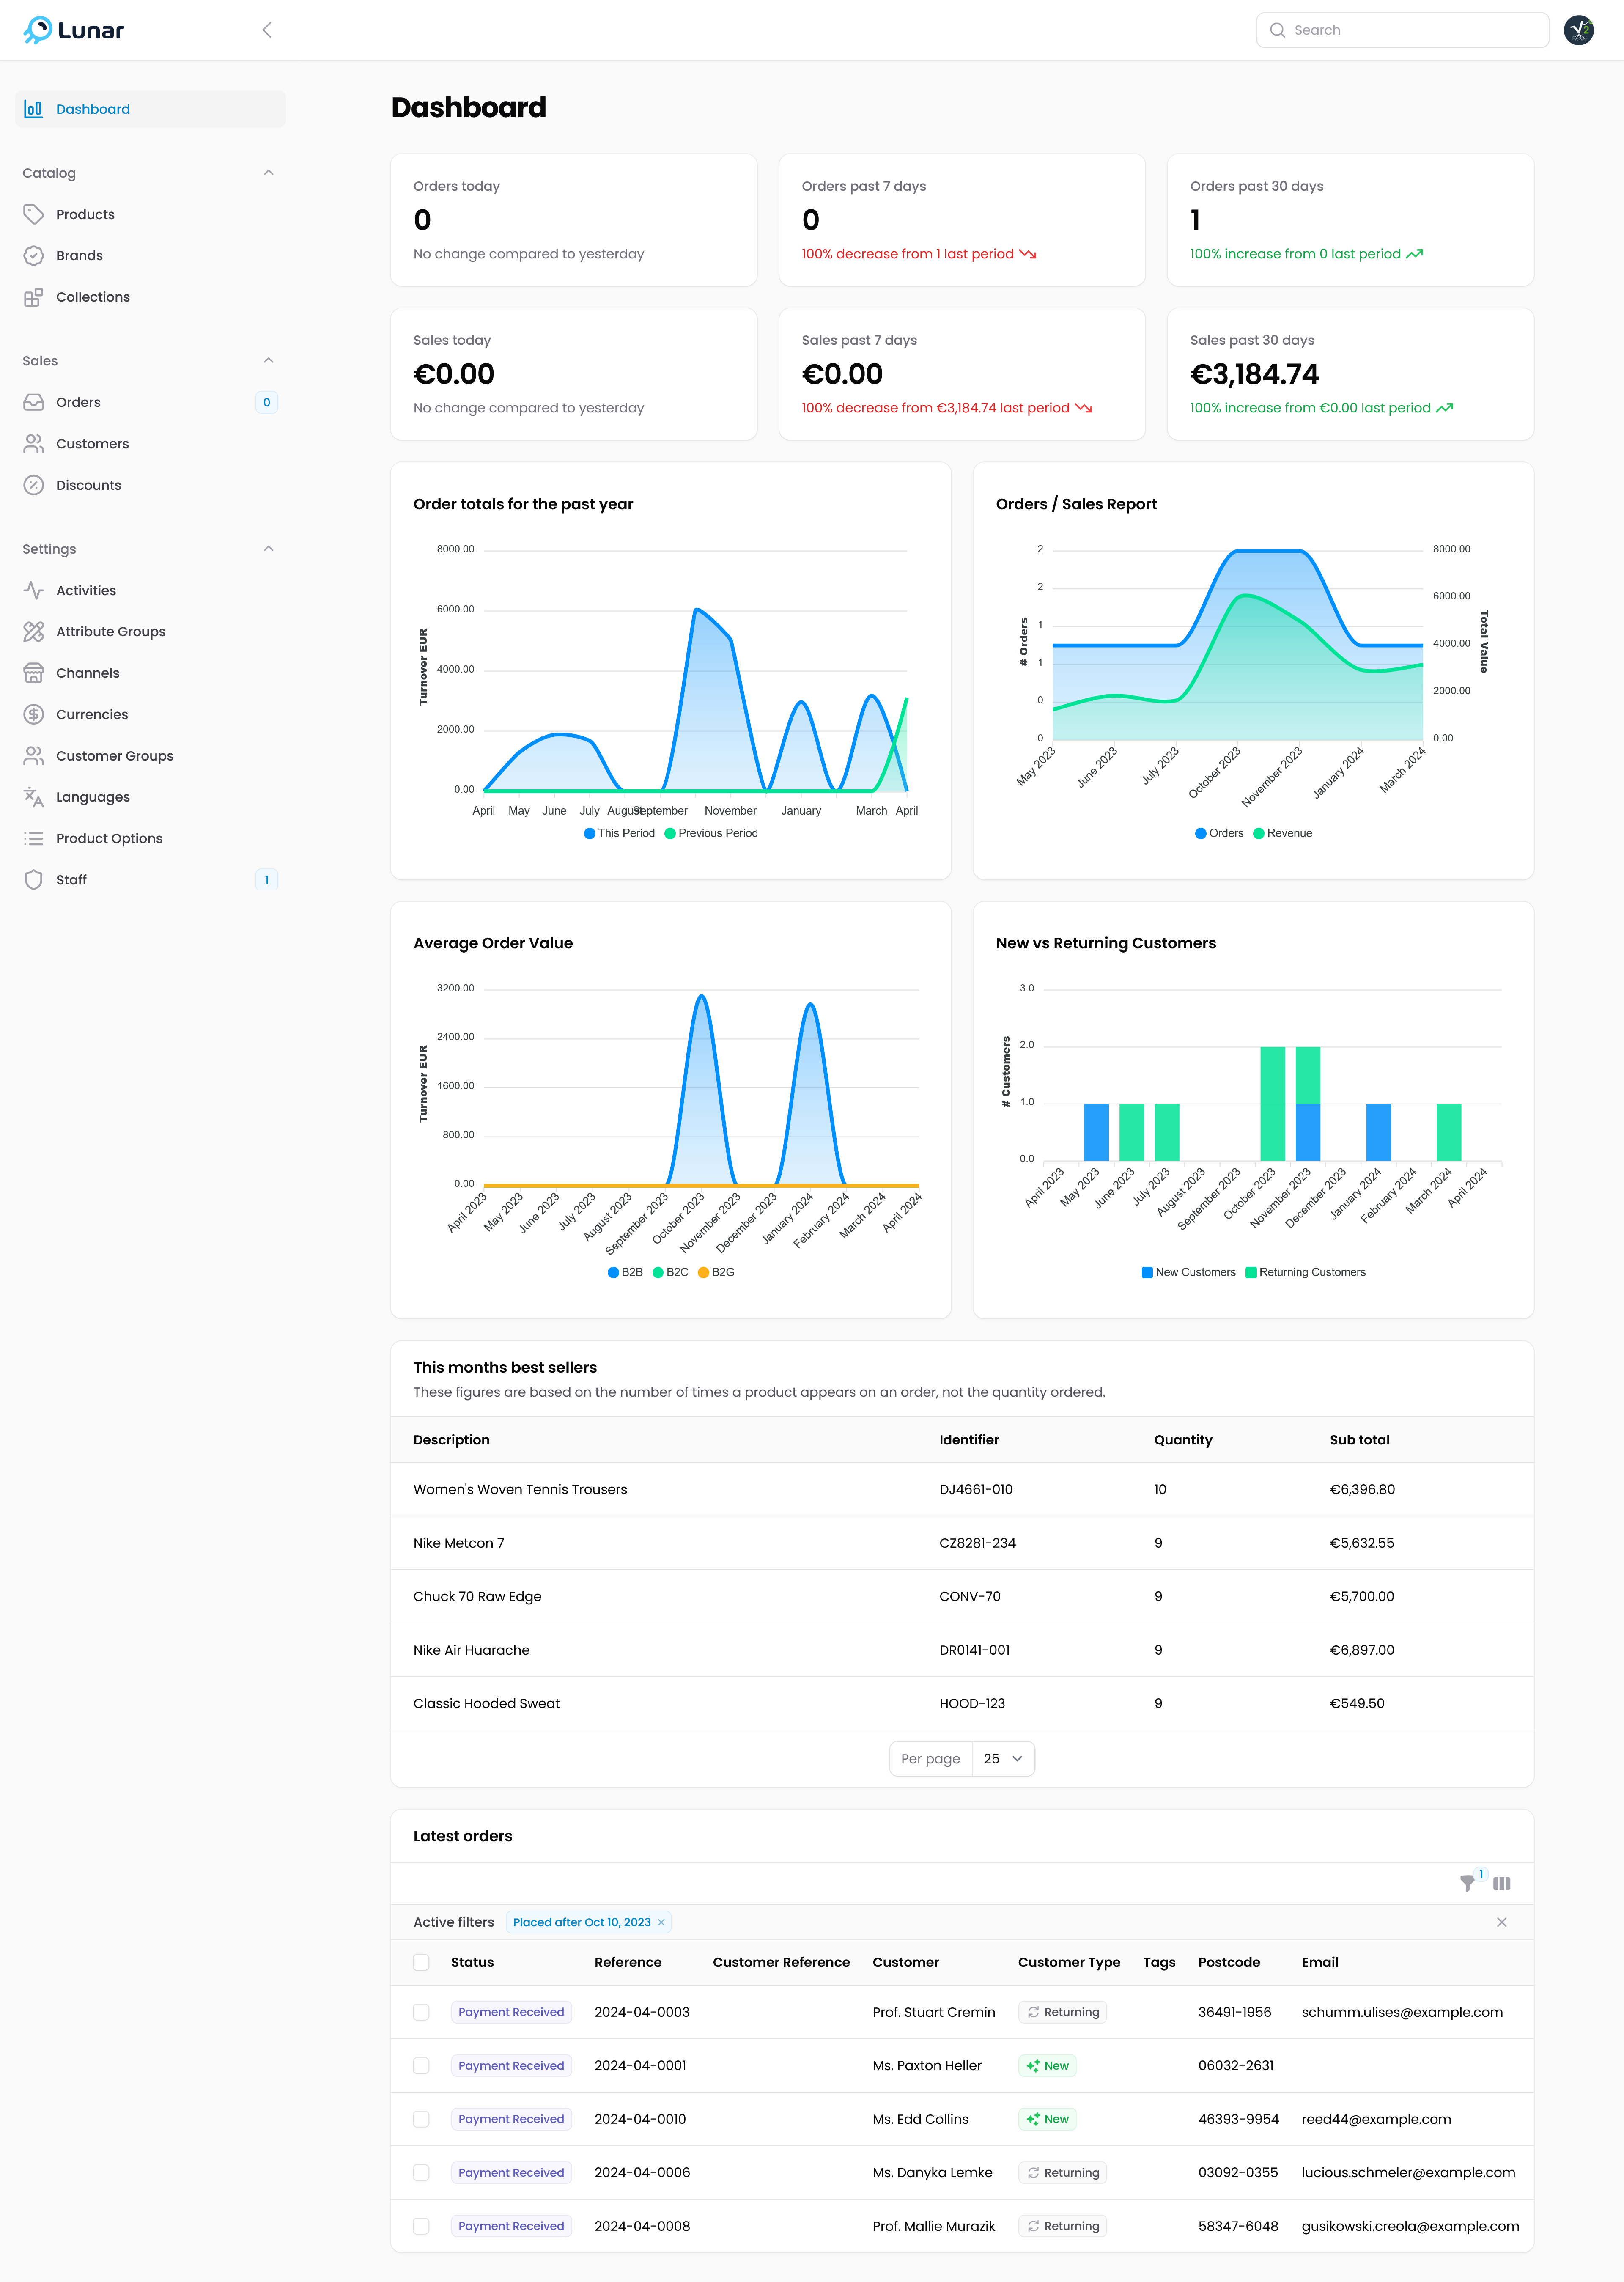Viewport: 1624px width, 2282px height.
Task: Remove the Placed after Oct 10 filter
Action: click(661, 1922)
